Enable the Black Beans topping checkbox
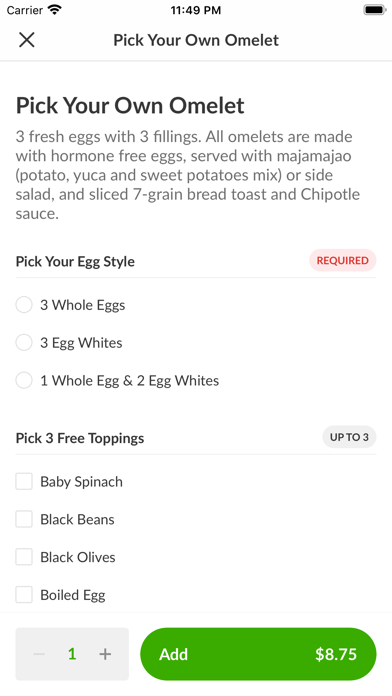The image size is (392, 696). tap(24, 519)
